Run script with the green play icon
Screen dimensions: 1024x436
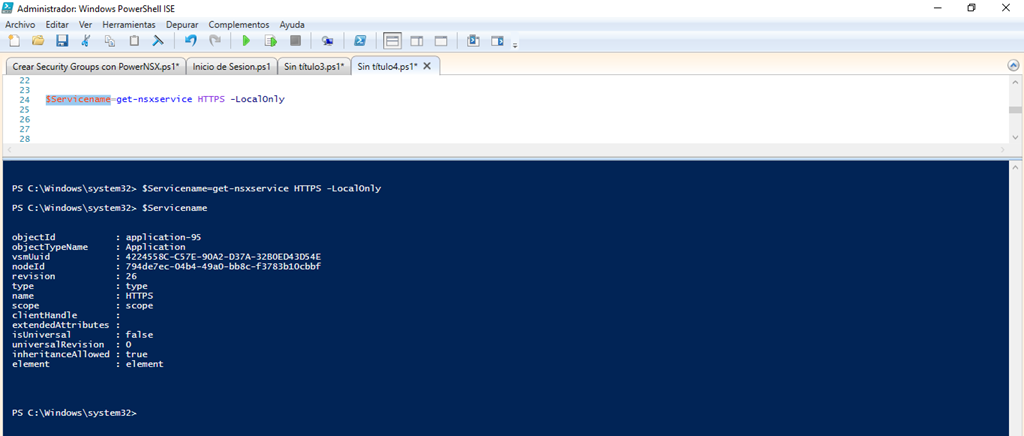tap(245, 41)
